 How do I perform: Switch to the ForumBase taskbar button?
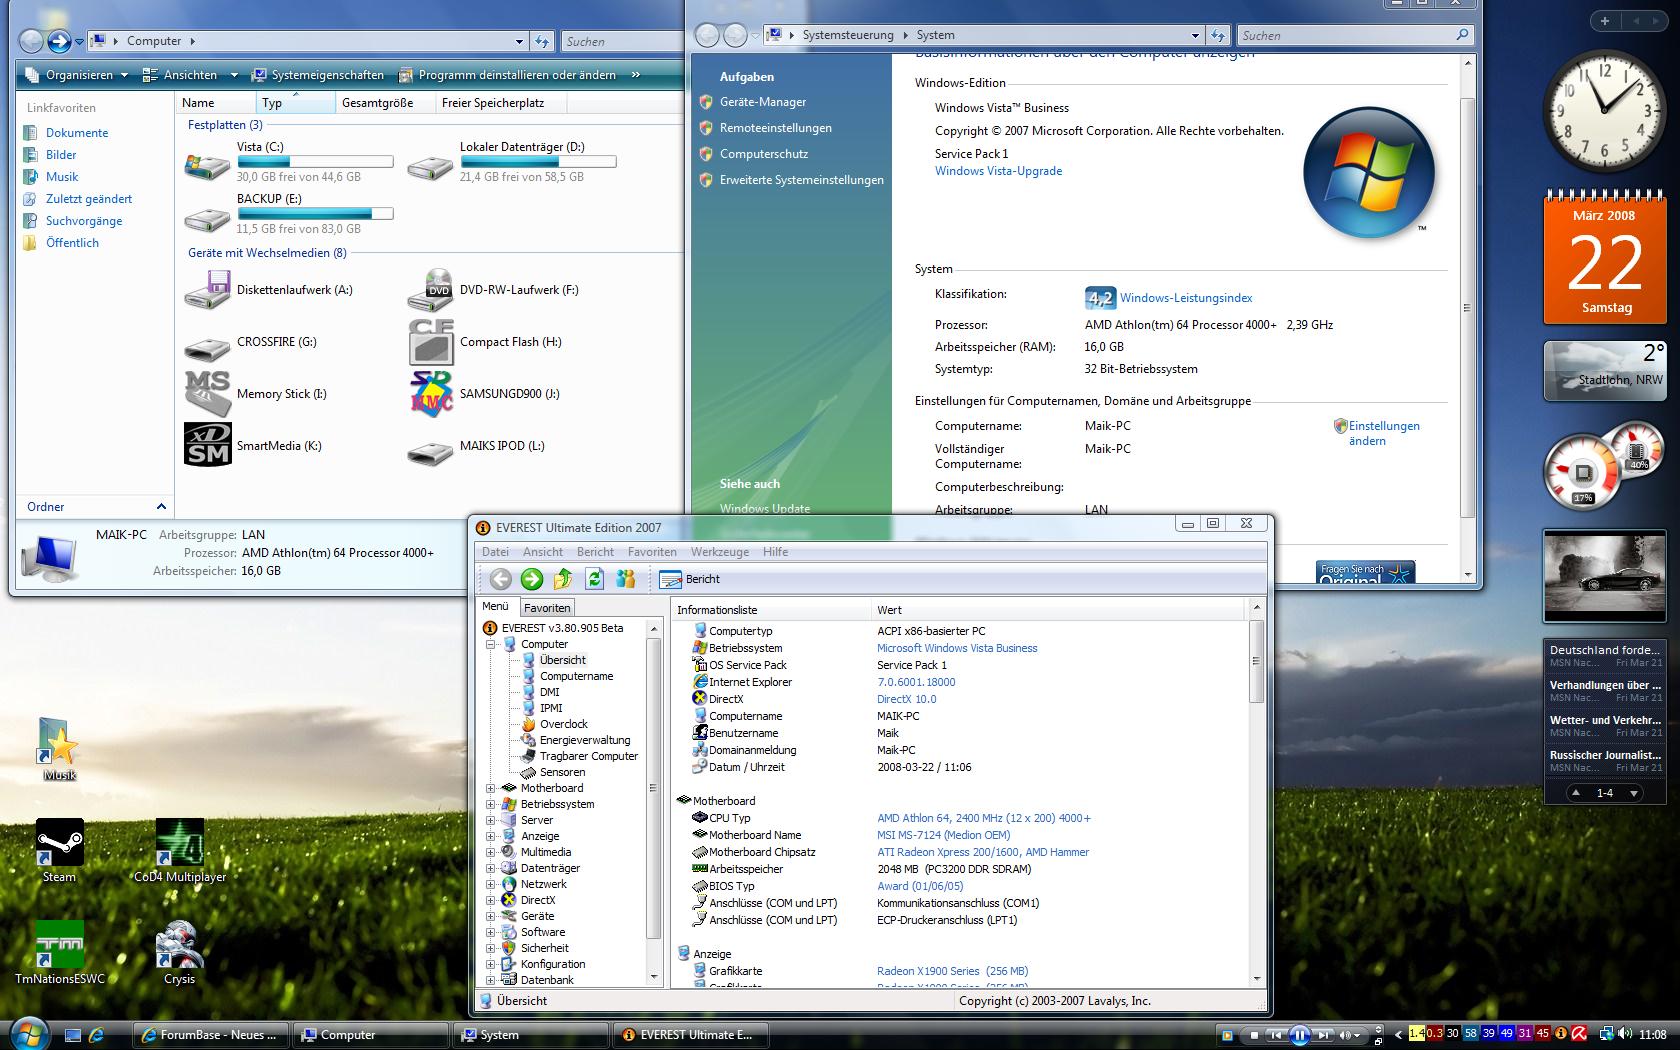tap(211, 1035)
